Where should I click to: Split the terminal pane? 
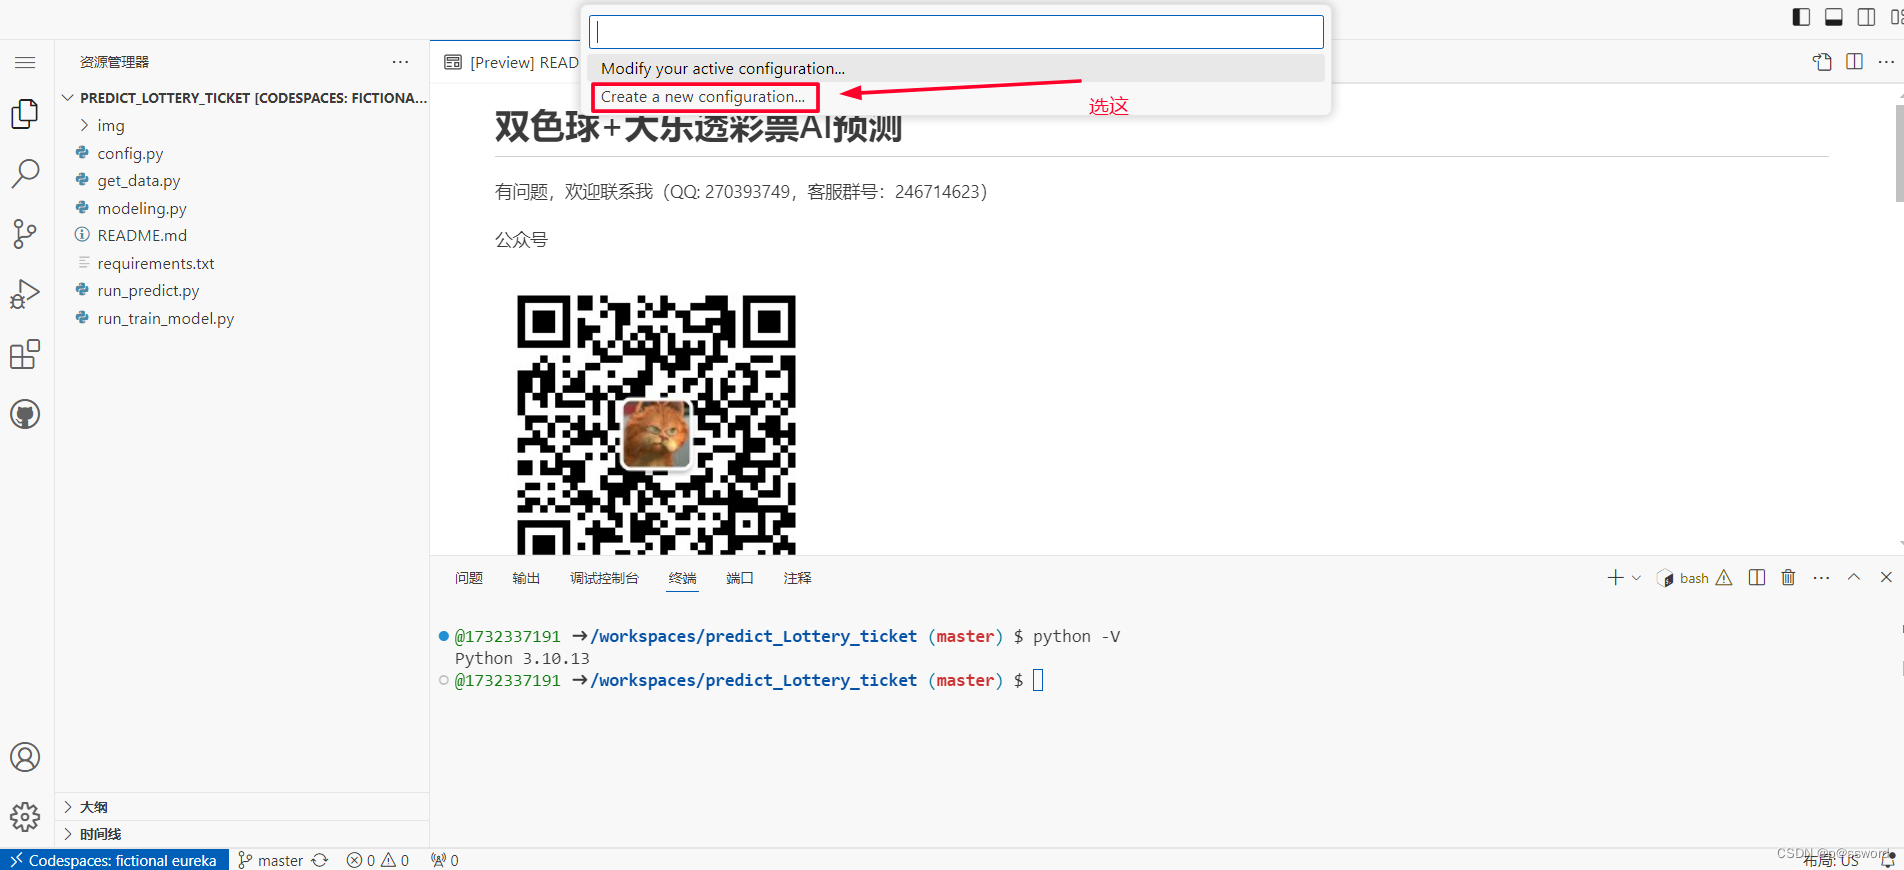(x=1756, y=578)
